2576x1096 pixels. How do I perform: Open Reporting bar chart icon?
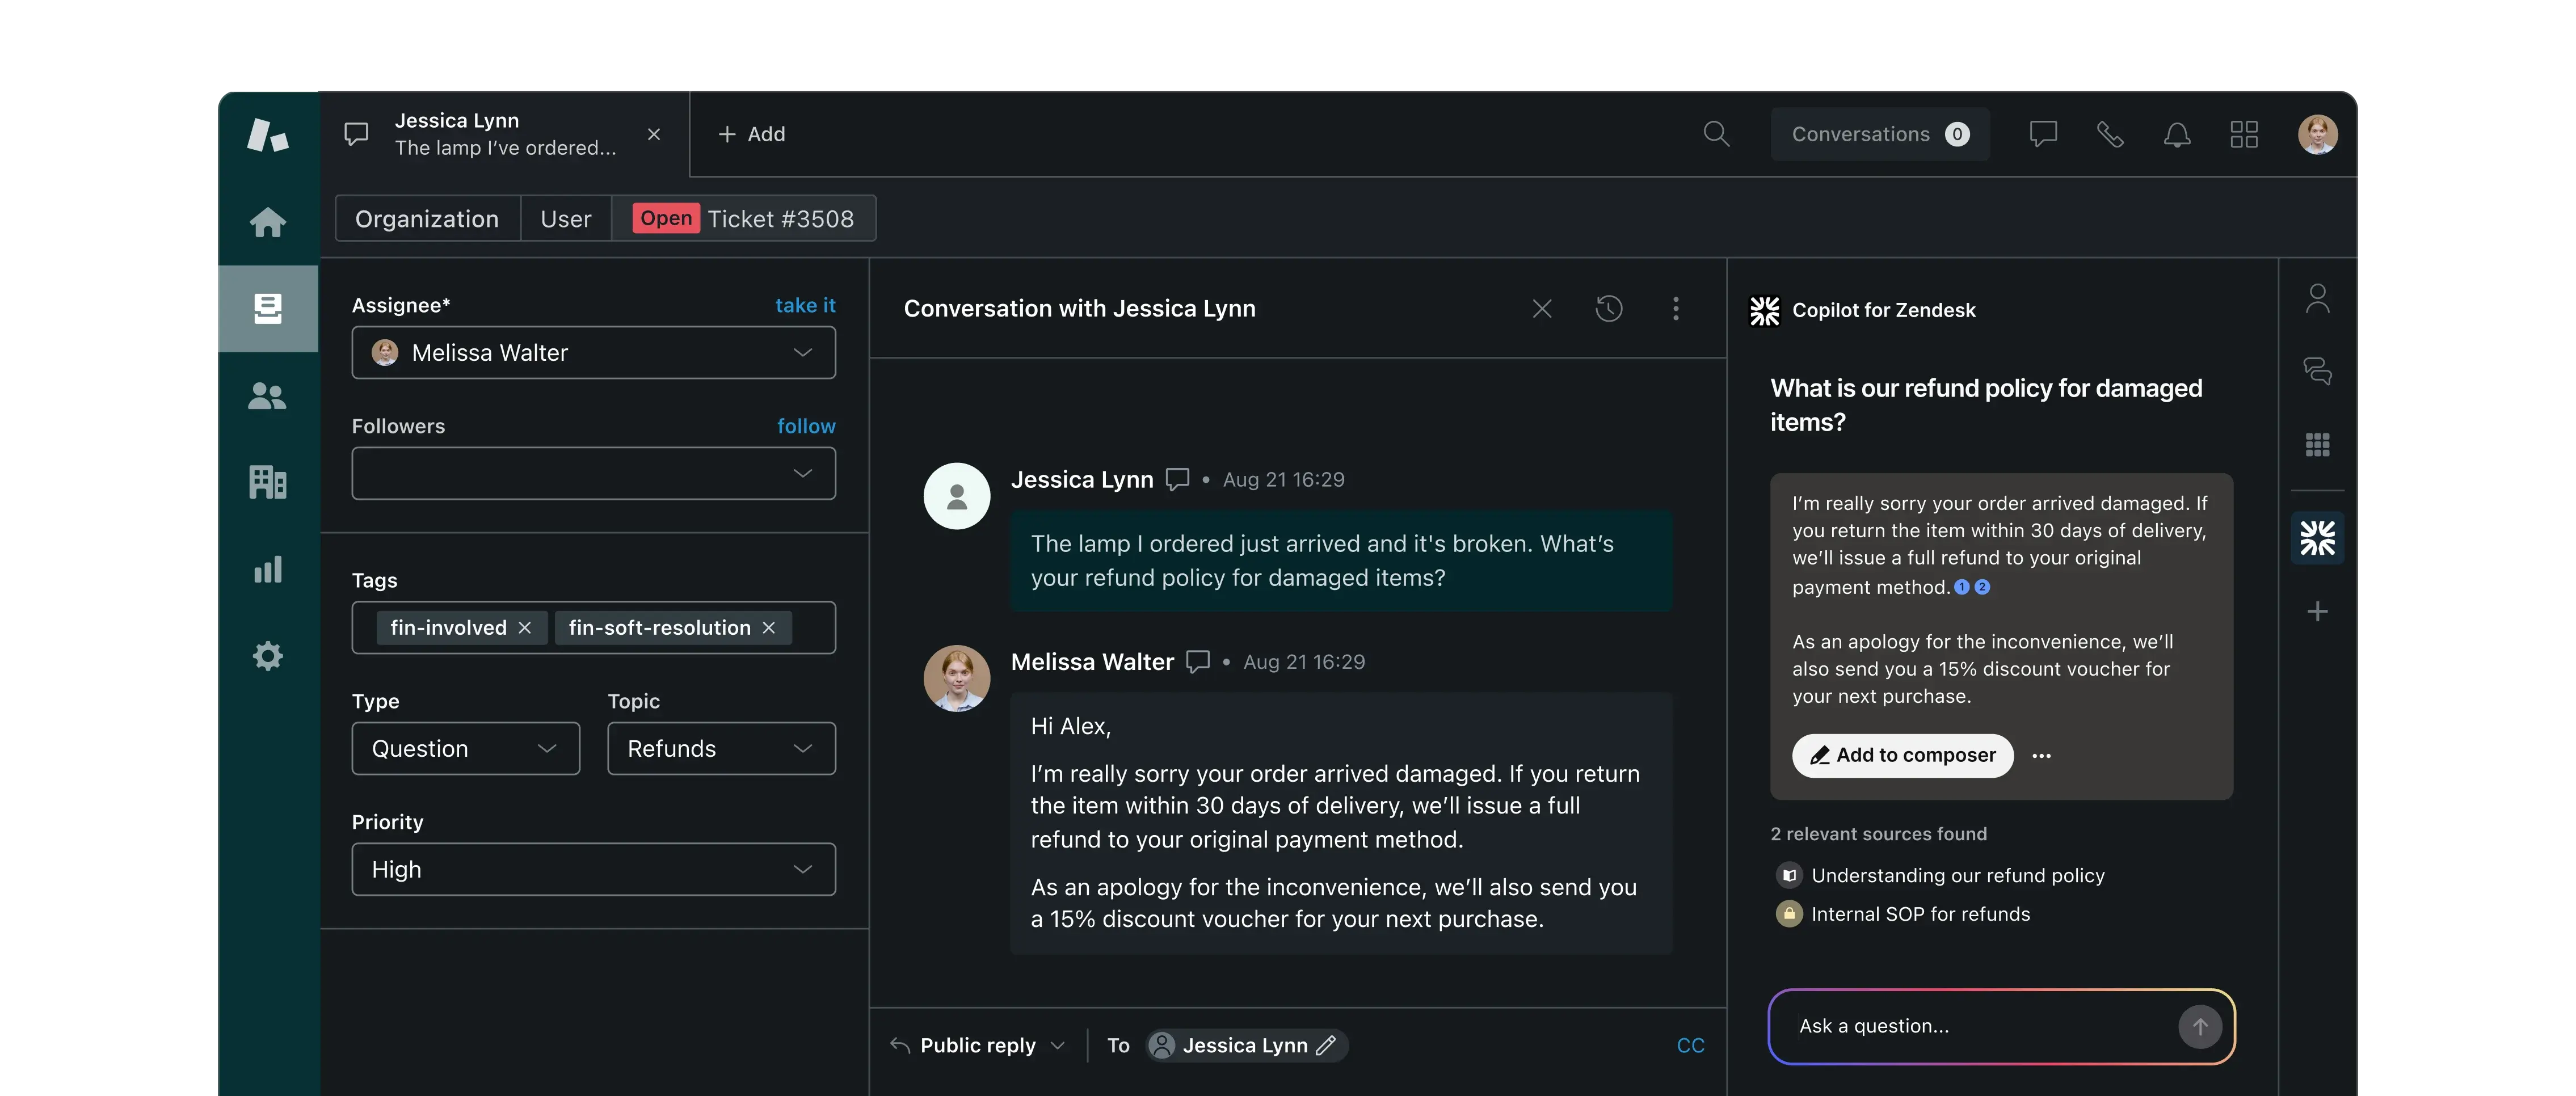point(267,570)
